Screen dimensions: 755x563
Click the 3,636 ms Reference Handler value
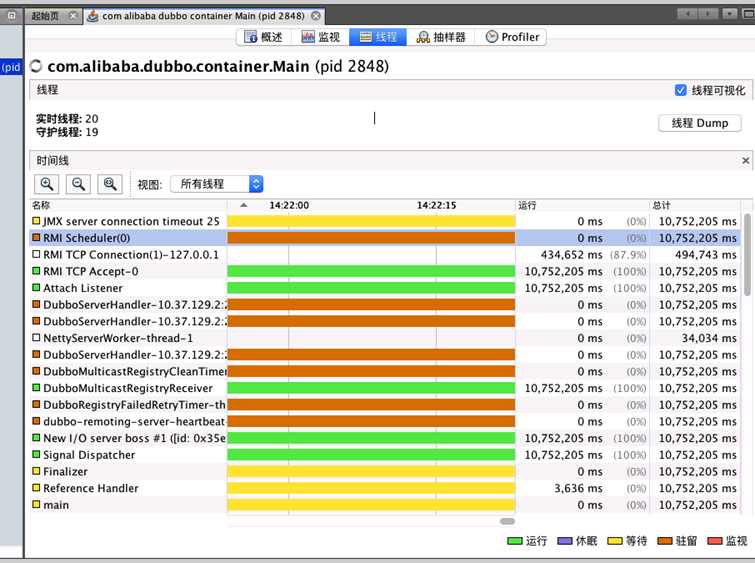click(578, 488)
